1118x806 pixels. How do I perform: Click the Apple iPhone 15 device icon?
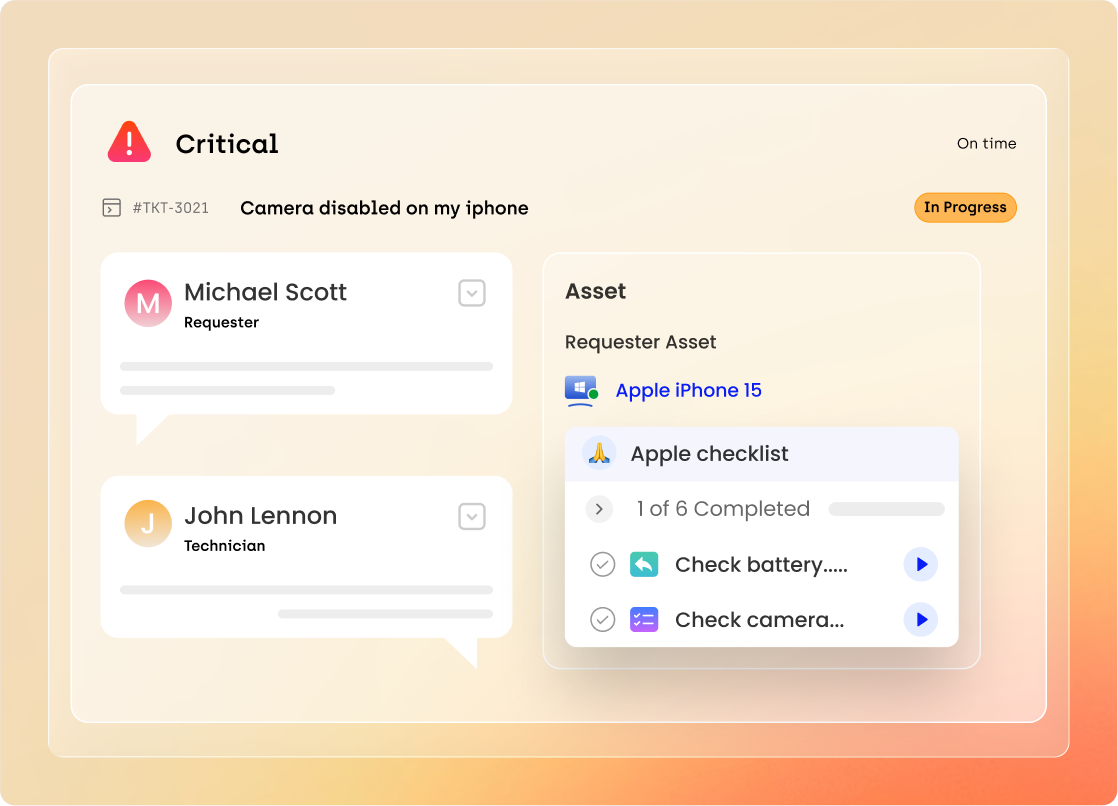[x=581, y=390]
